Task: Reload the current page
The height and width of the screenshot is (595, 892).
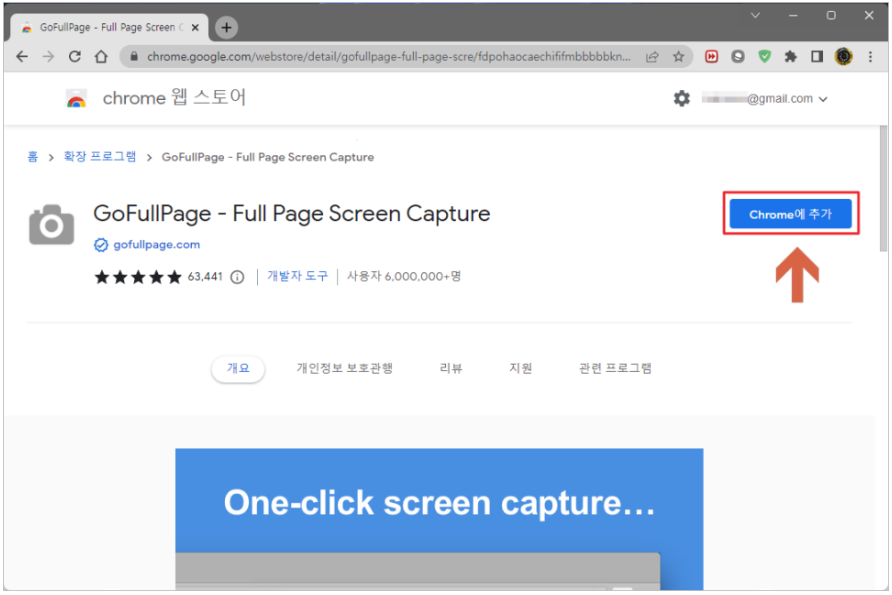Action: click(75, 56)
